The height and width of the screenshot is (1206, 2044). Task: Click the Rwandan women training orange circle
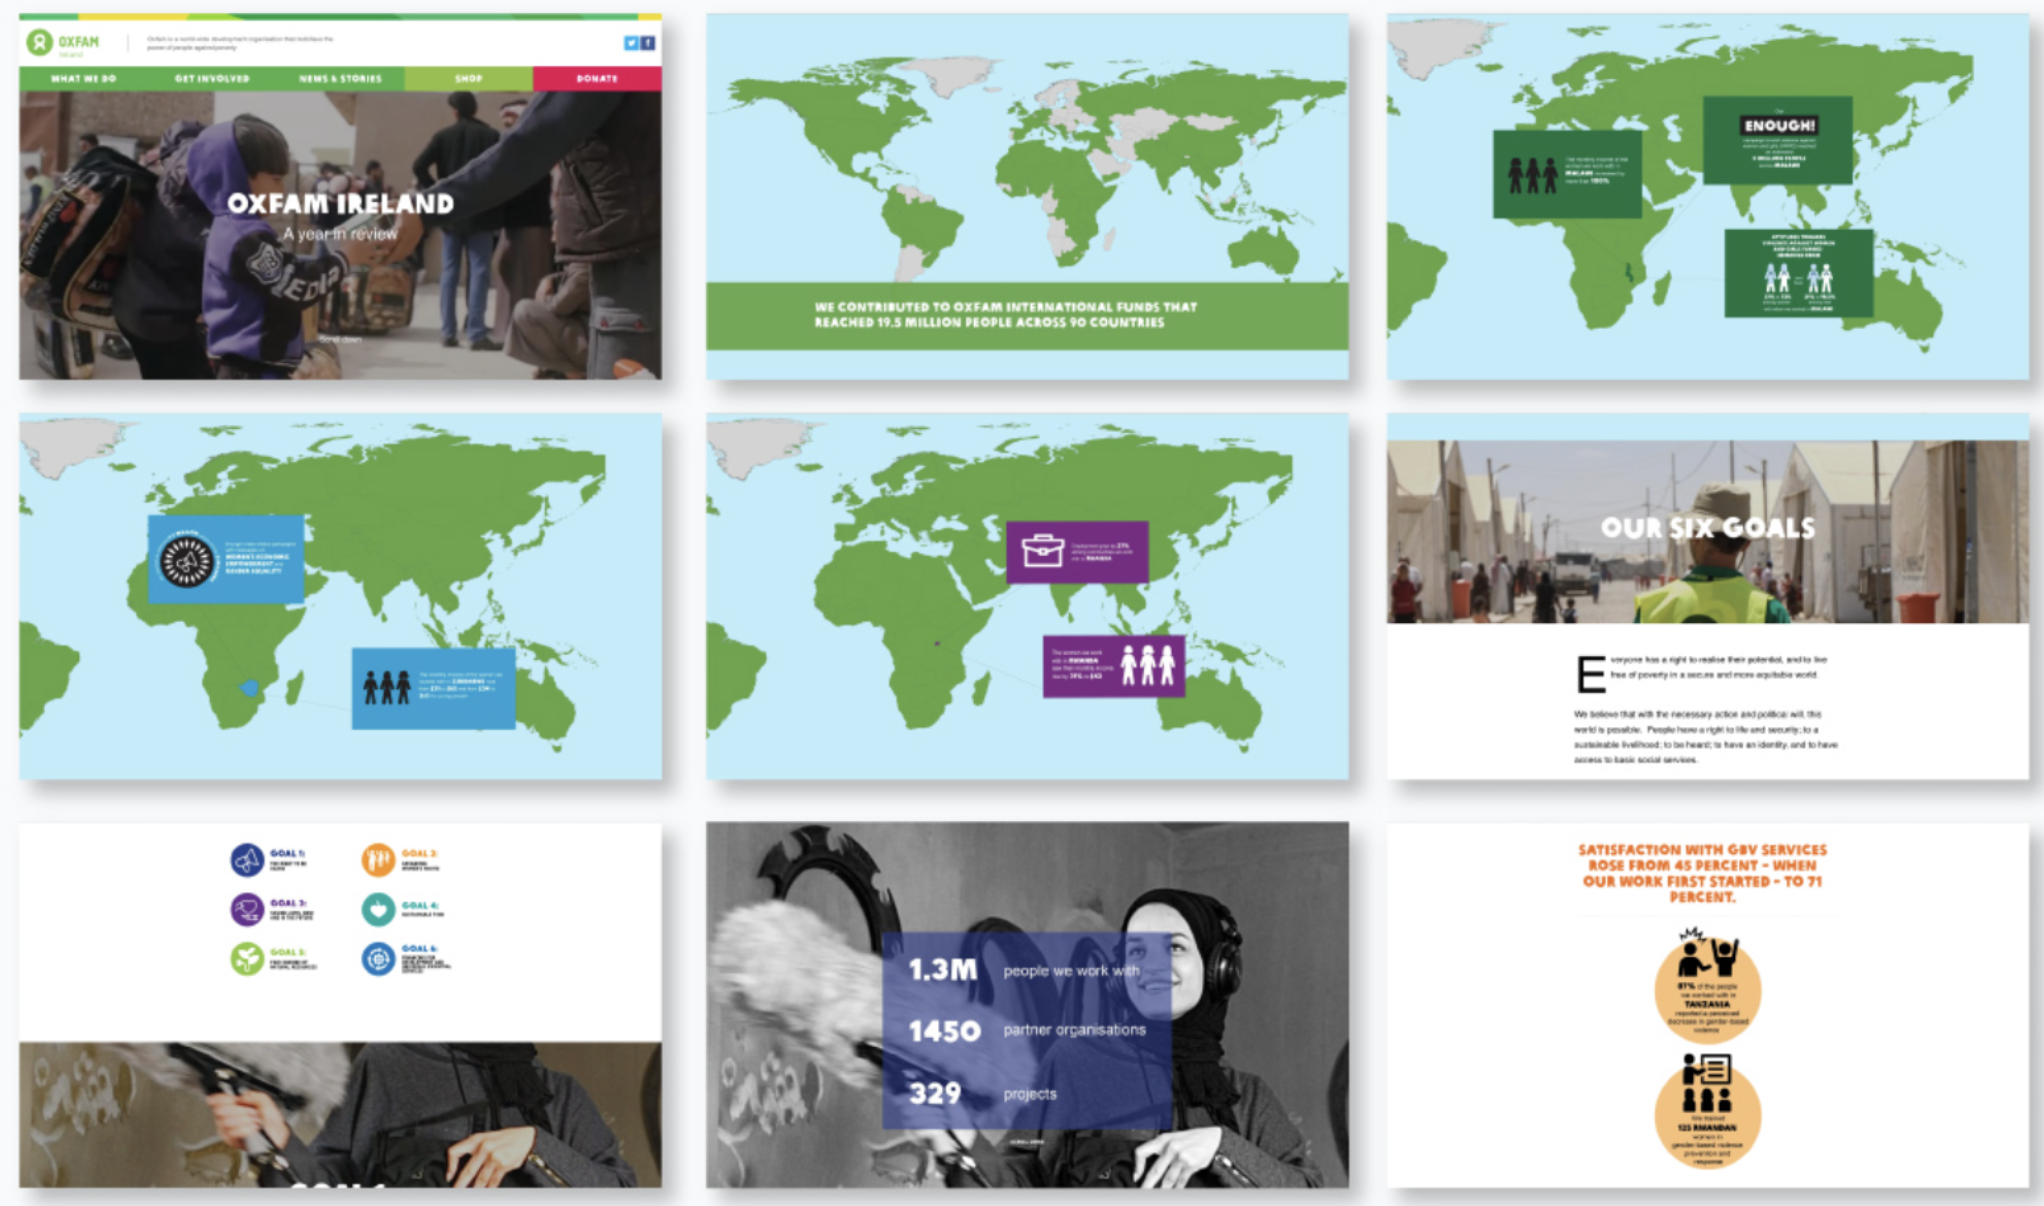1707,1112
